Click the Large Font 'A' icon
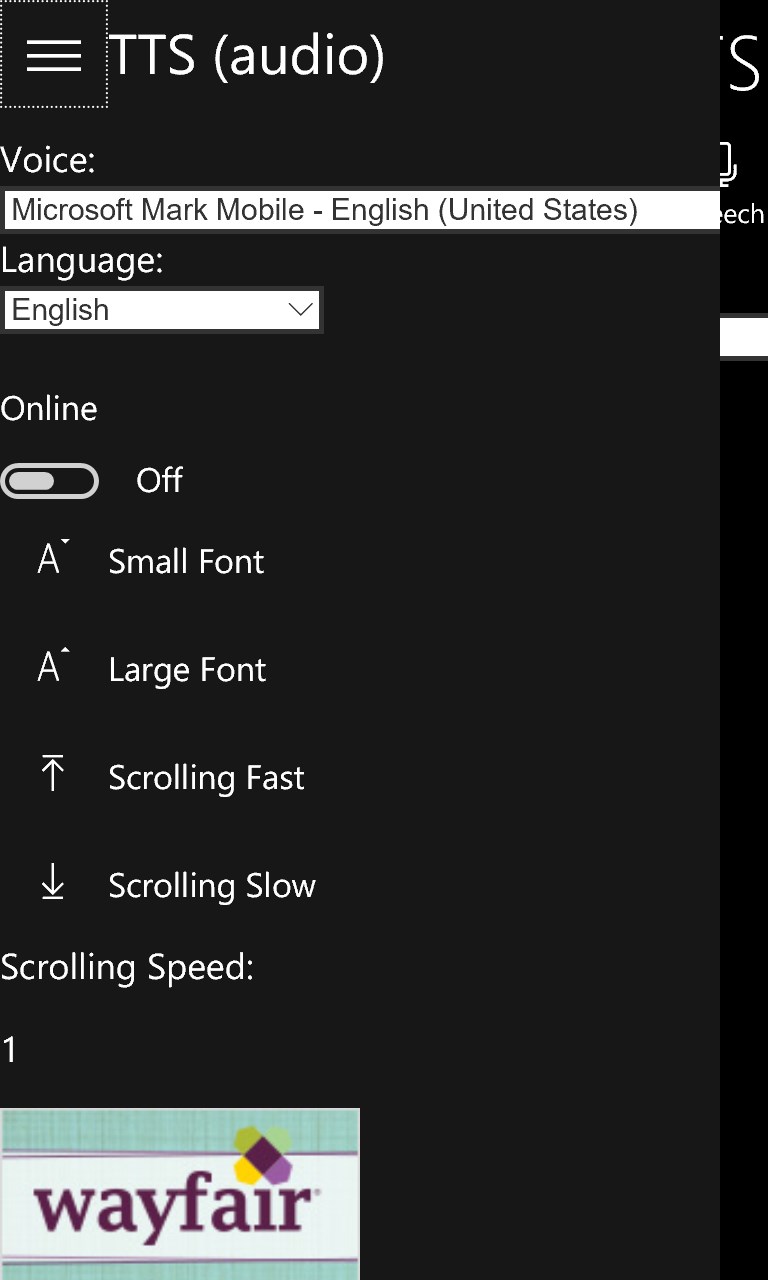Viewport: 768px width, 1280px height. [53, 665]
